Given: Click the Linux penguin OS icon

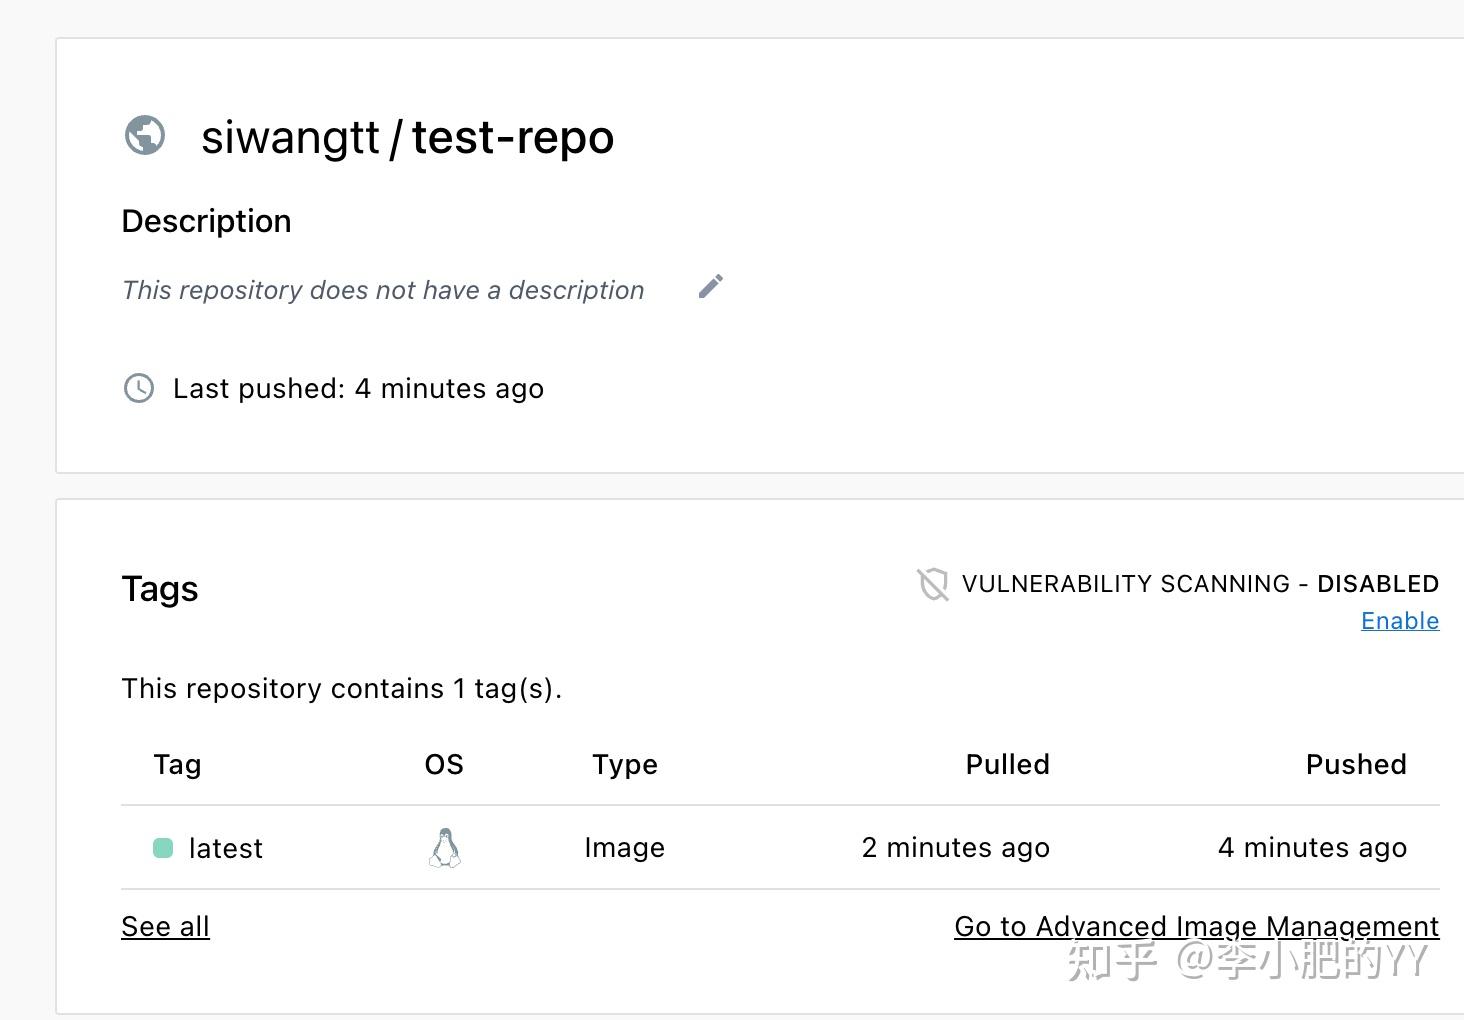Looking at the screenshot, I should 445,848.
